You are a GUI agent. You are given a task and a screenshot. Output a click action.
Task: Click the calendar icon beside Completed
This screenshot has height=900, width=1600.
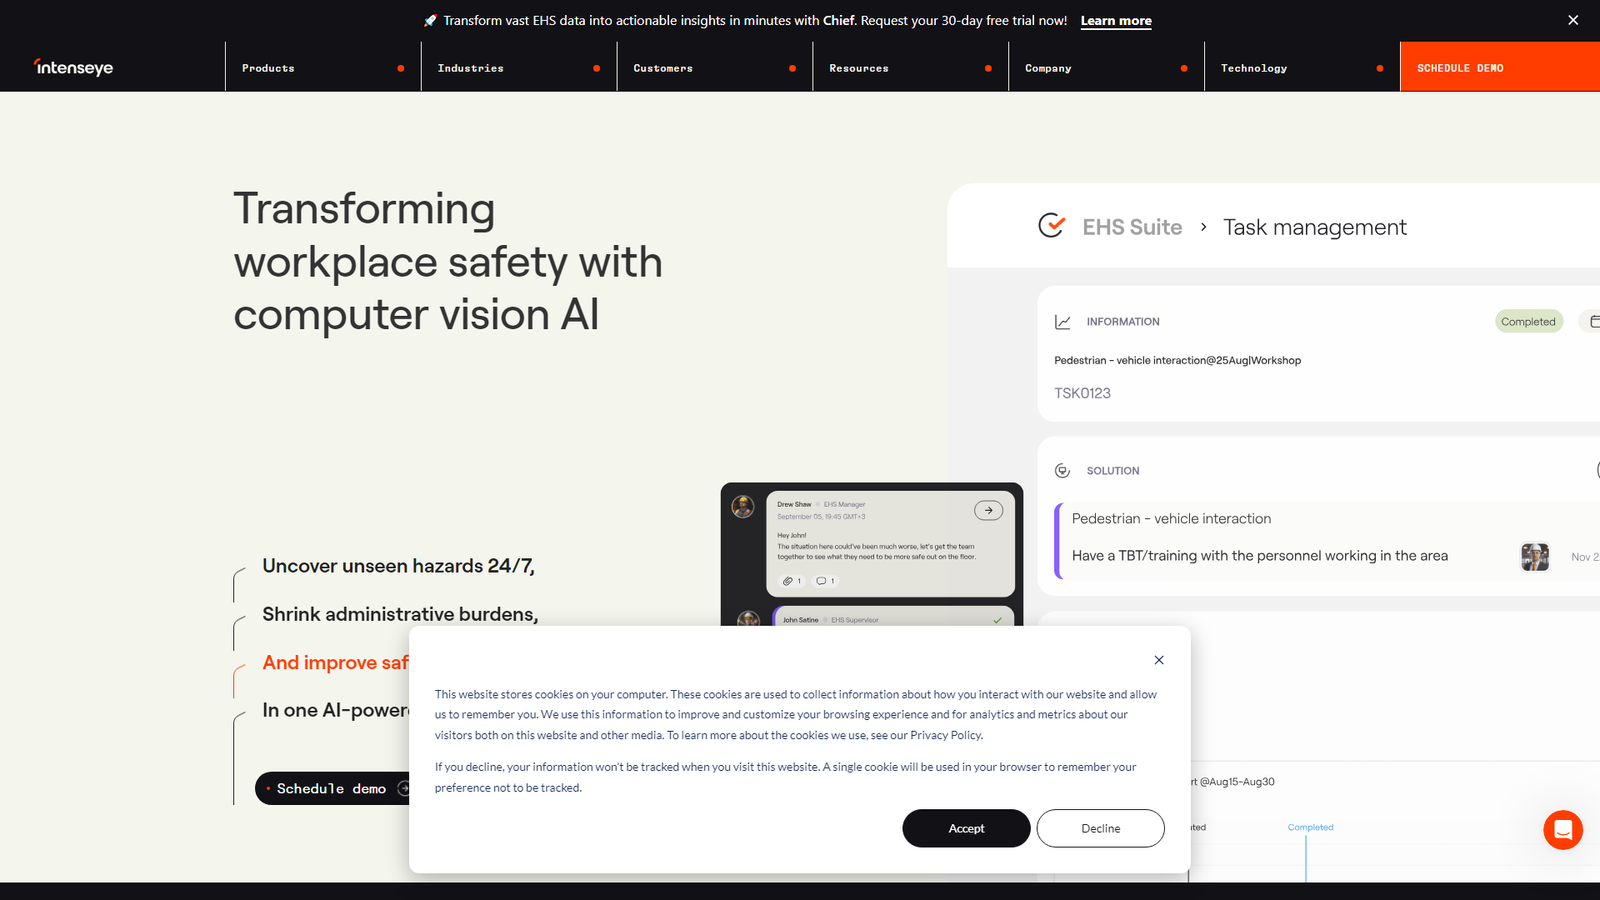point(1593,321)
